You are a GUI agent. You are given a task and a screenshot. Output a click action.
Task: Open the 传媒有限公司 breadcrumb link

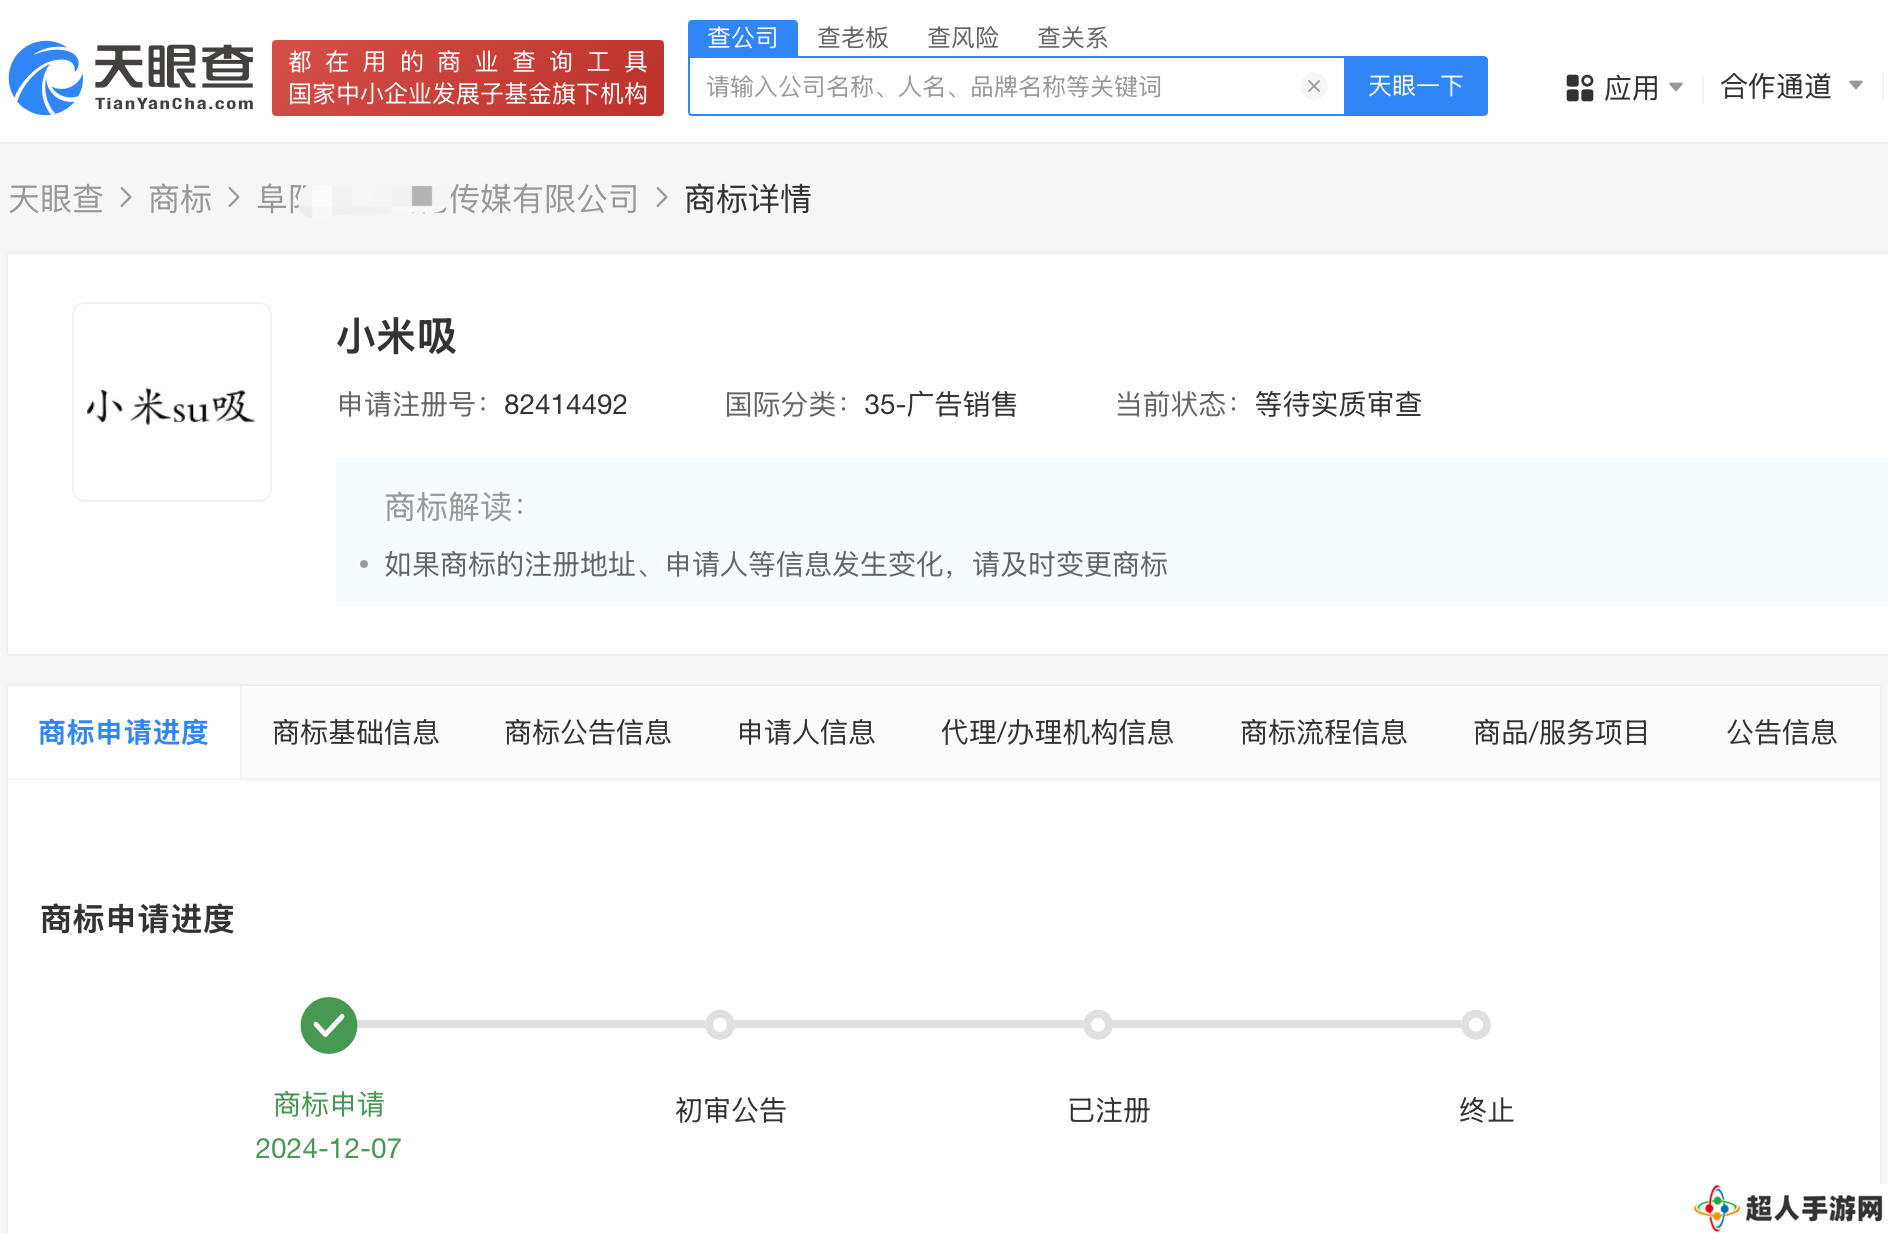point(447,198)
